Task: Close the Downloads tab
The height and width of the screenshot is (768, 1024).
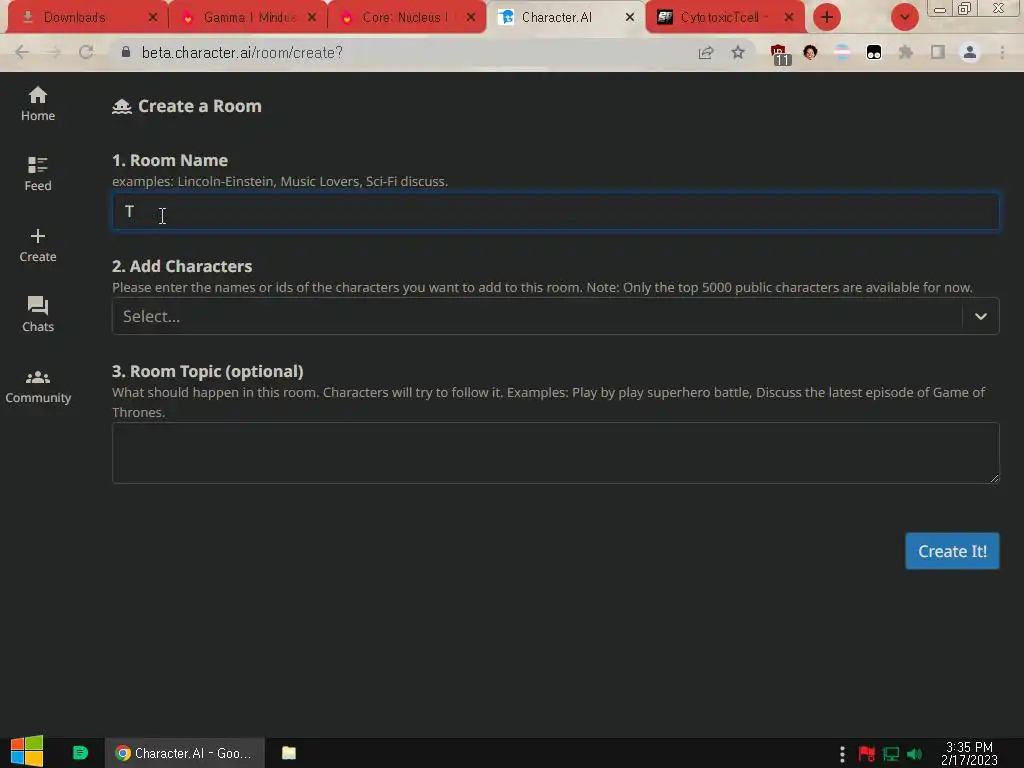Action: [x=153, y=17]
